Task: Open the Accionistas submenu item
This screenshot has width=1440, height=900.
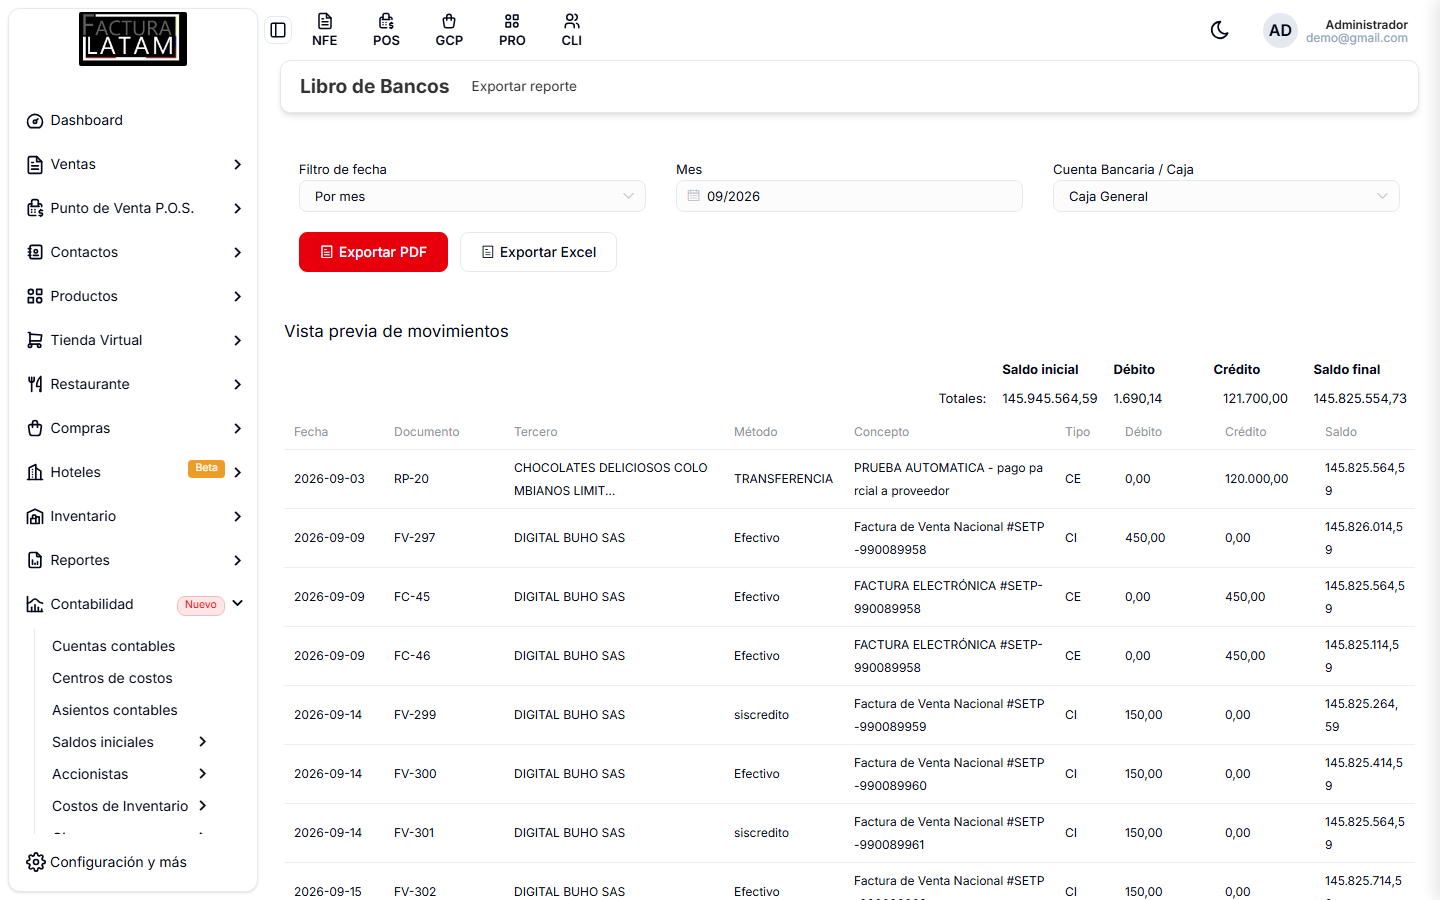Action: [90, 774]
